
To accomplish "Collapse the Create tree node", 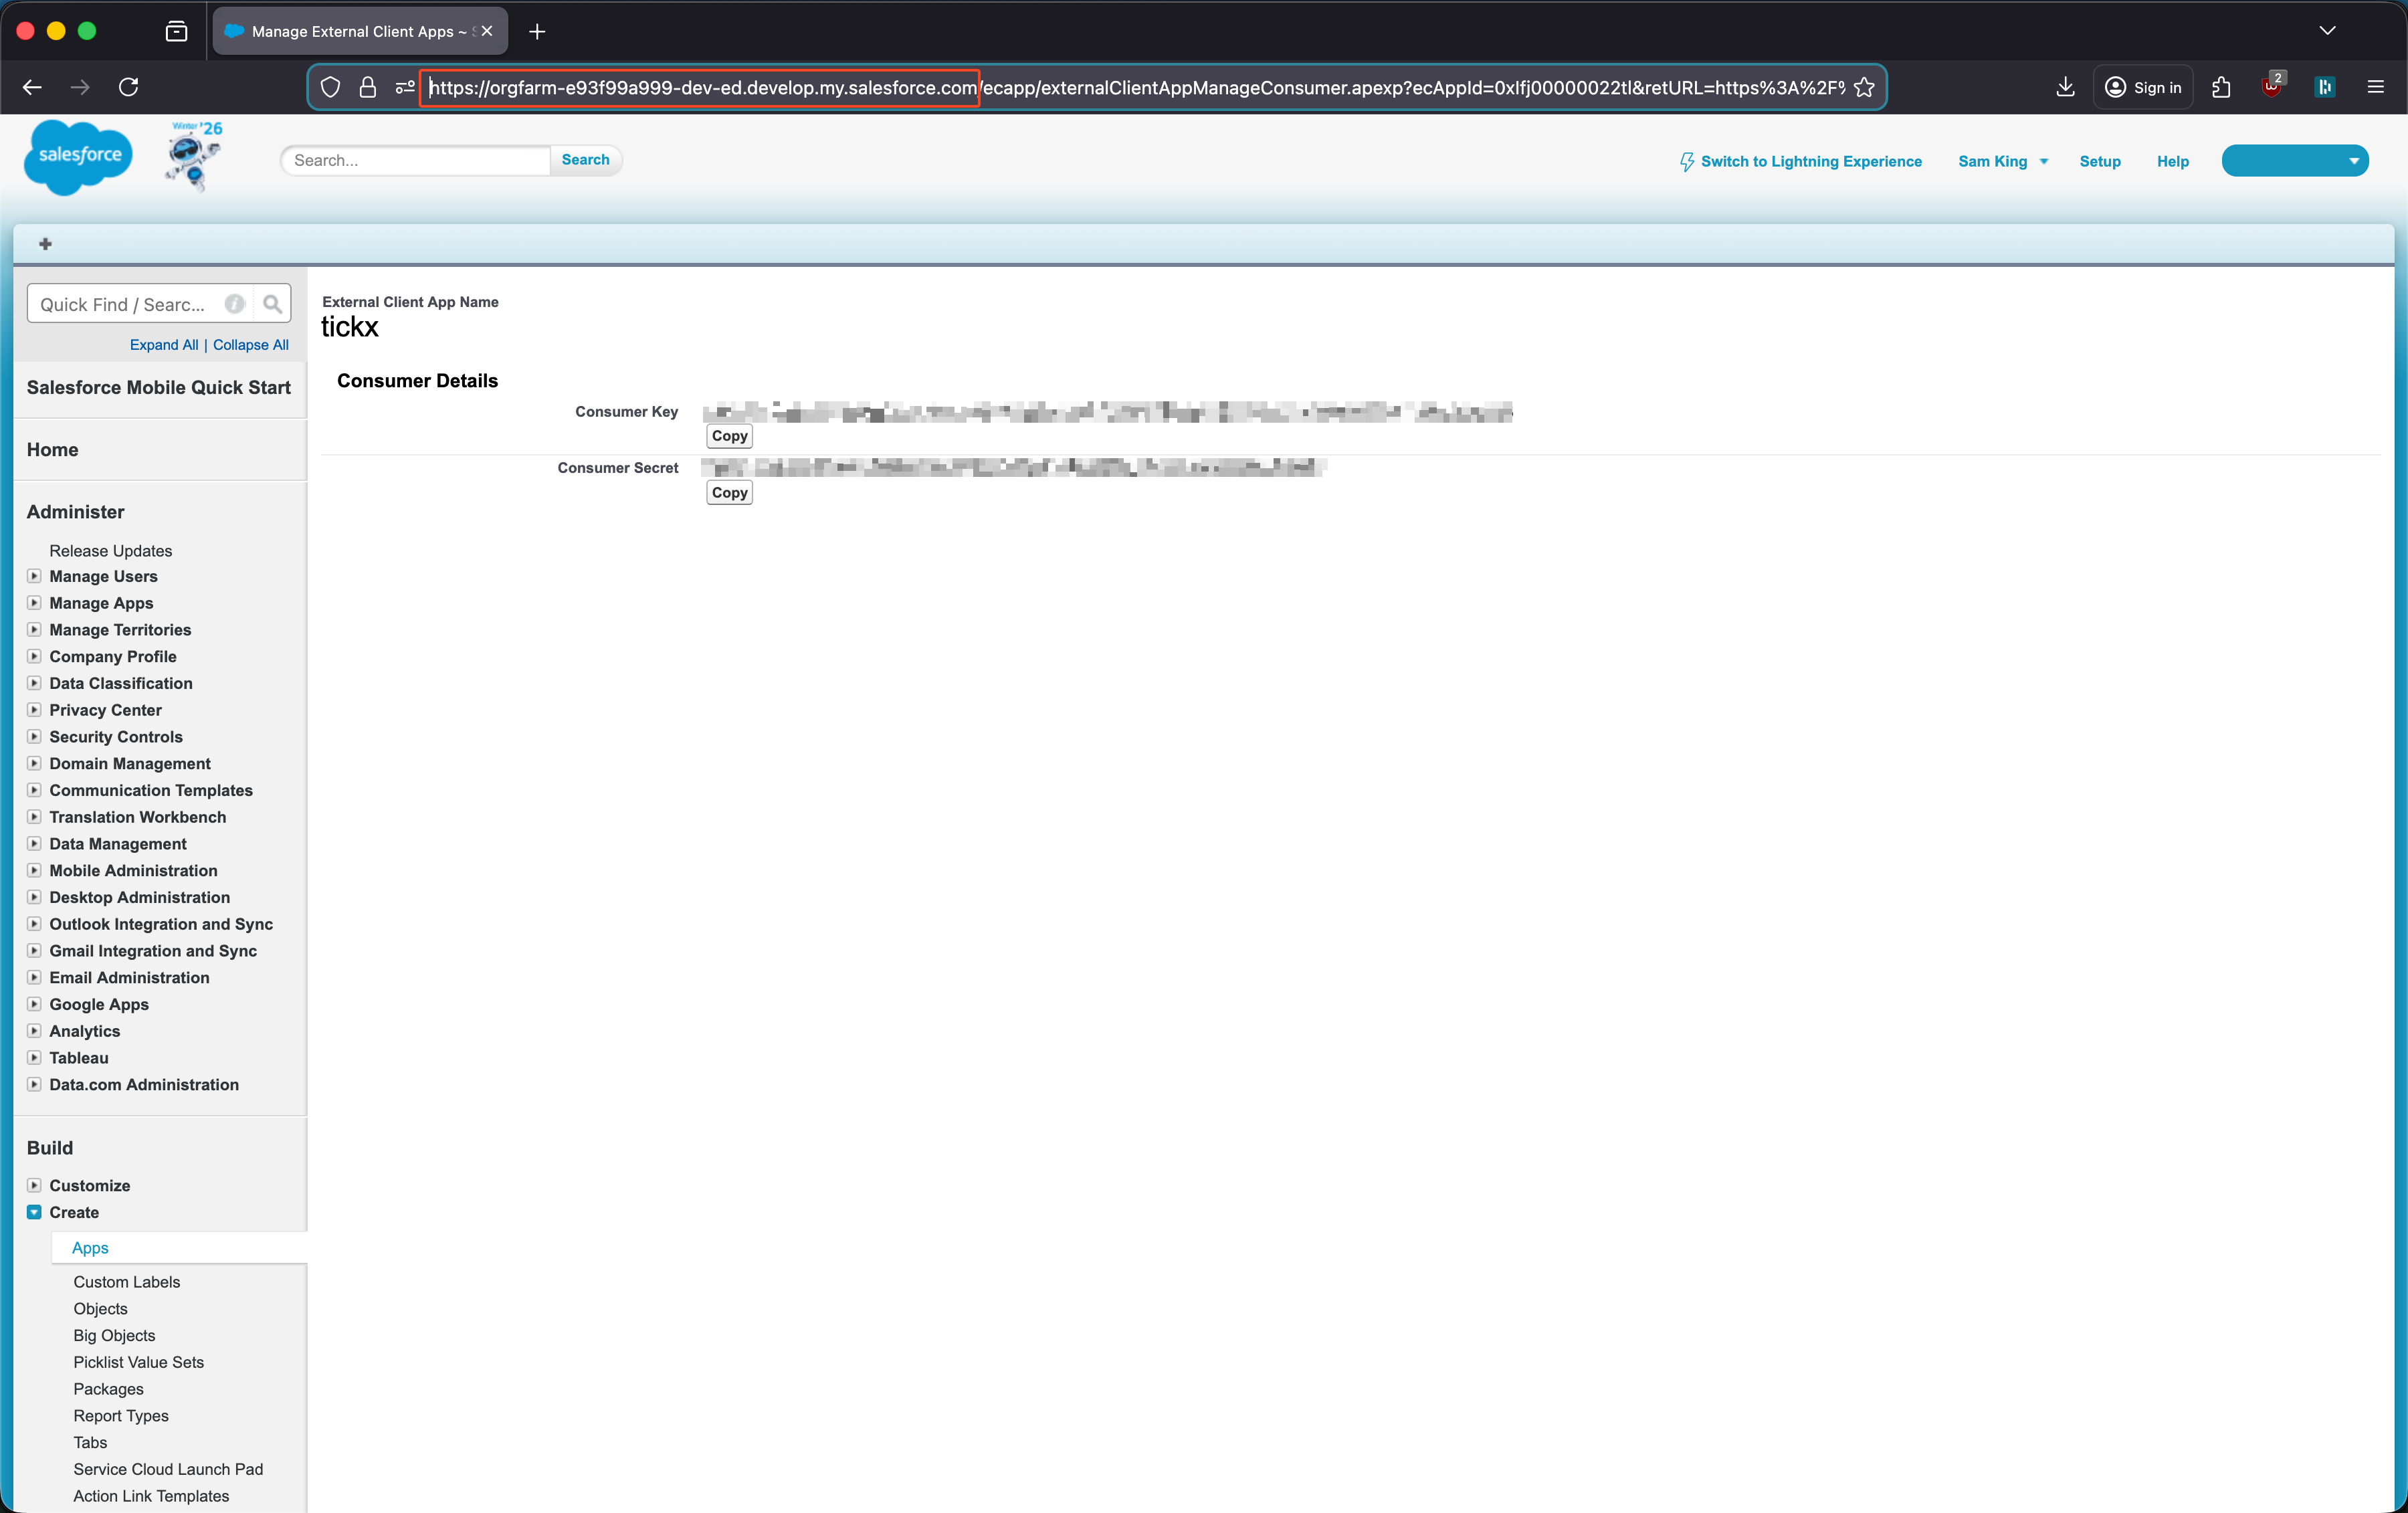I will pos(34,1212).
